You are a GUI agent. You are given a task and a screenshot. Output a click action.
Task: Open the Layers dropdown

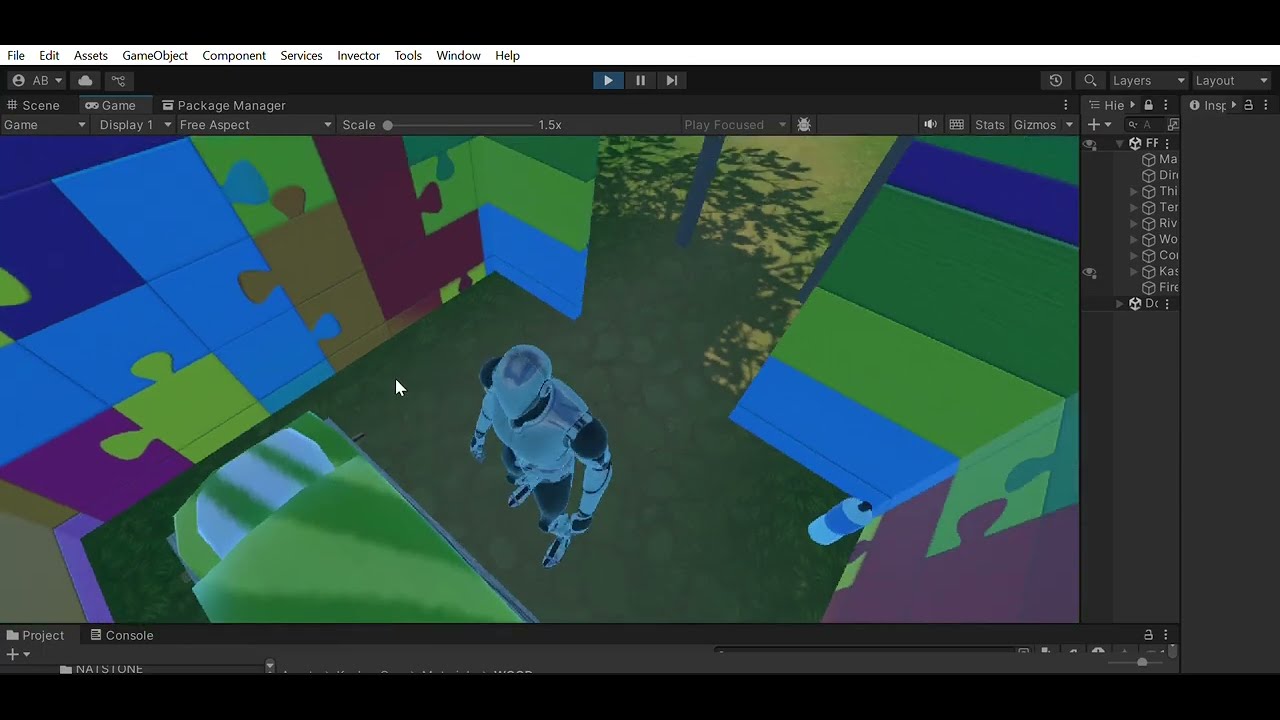1147,80
